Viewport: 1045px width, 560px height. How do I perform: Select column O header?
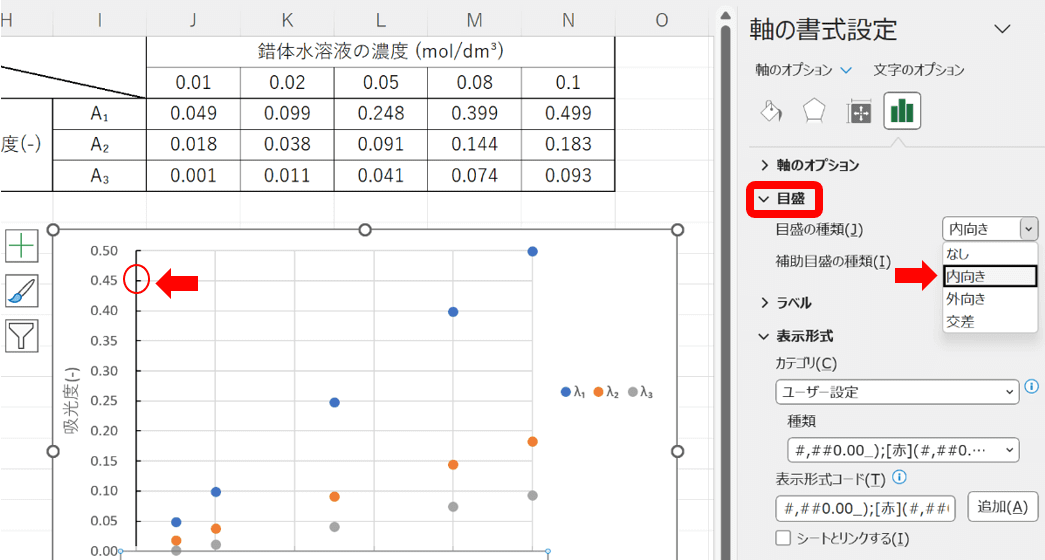tap(662, 20)
